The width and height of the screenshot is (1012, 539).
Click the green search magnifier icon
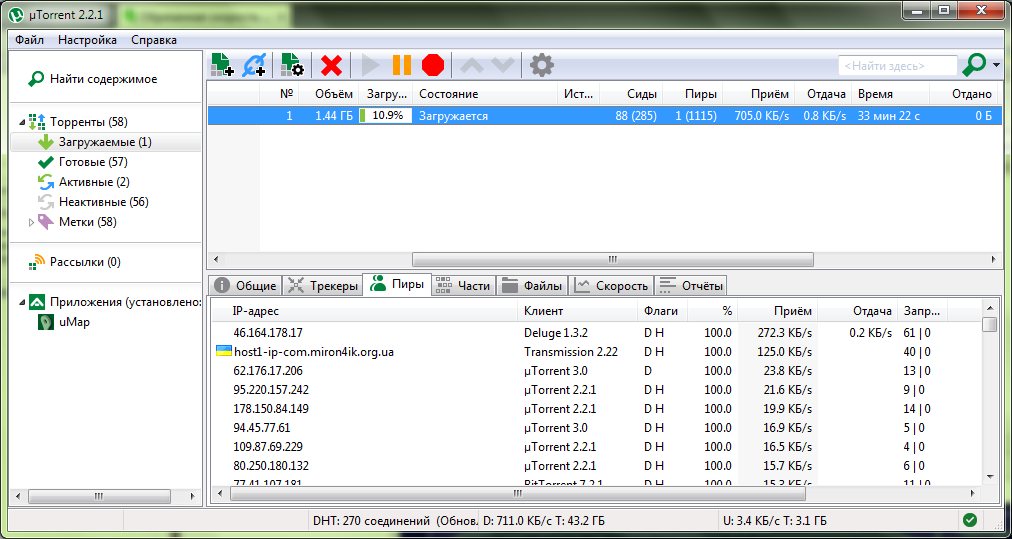974,65
